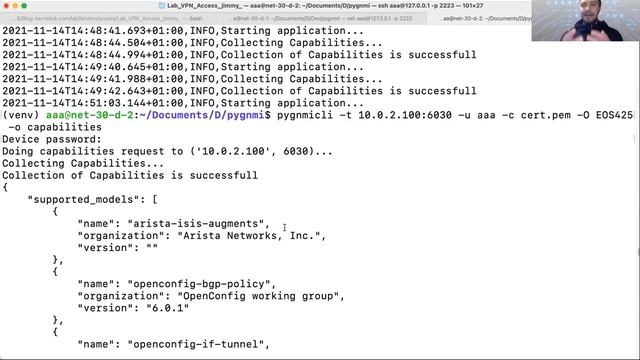This screenshot has height=360, width=640.
Task: Click the pygnmicli command word
Action: click(x=305, y=115)
